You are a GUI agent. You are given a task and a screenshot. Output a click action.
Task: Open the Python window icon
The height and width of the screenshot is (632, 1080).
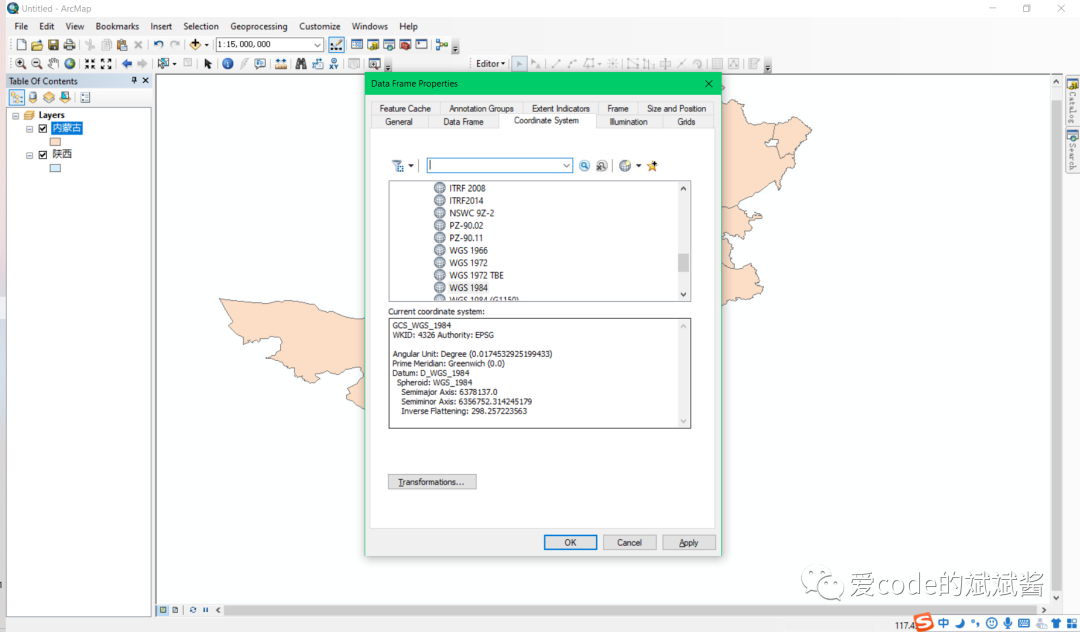[422, 45]
